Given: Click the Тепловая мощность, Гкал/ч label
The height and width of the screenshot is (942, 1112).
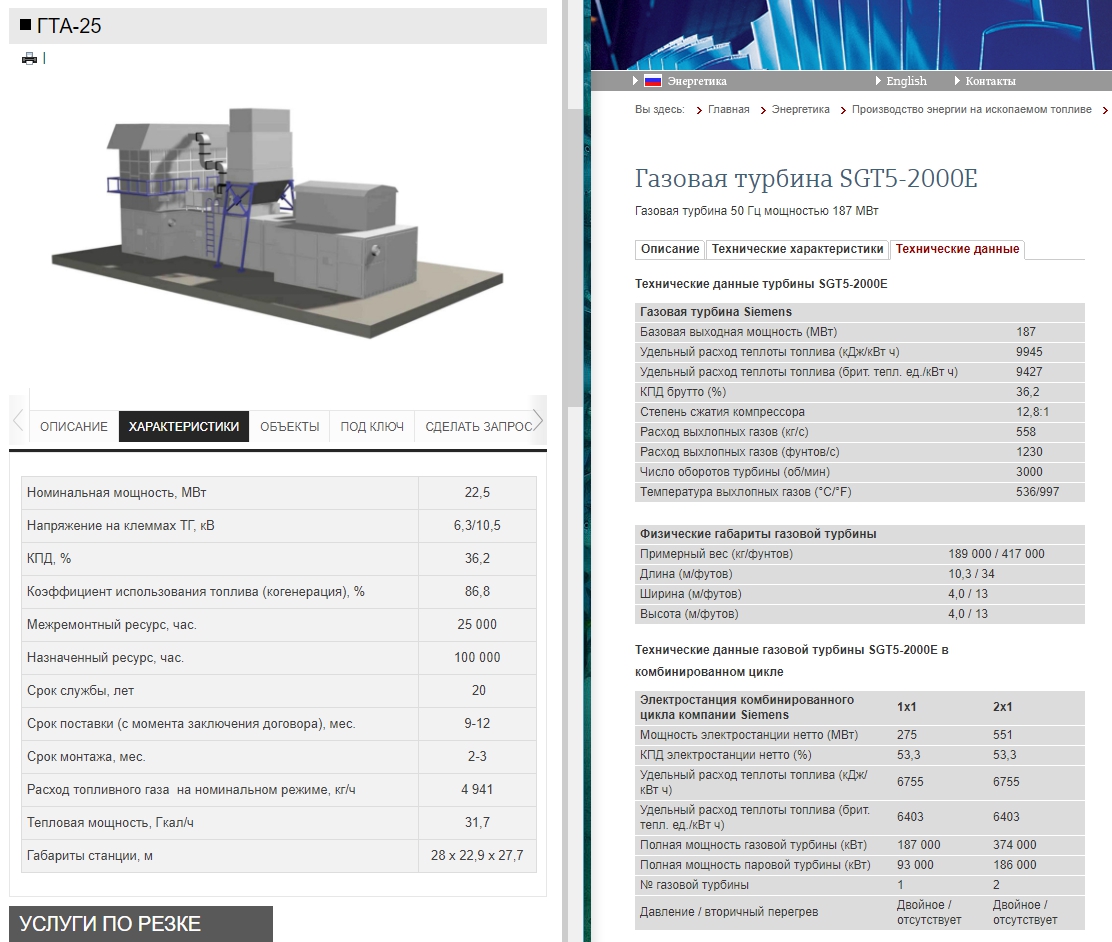Looking at the screenshot, I should point(110,822).
